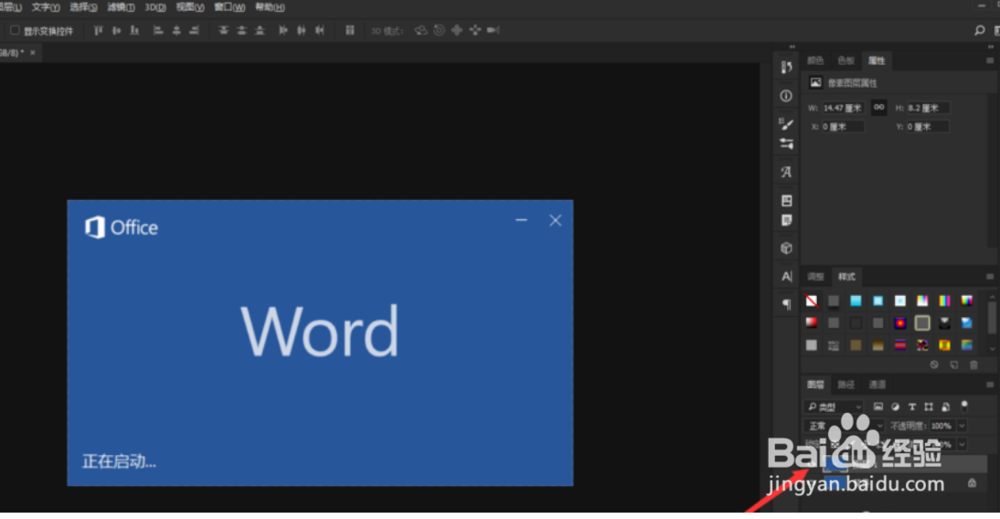
Task: Filter layers by pixel layer icon
Action: tap(878, 407)
